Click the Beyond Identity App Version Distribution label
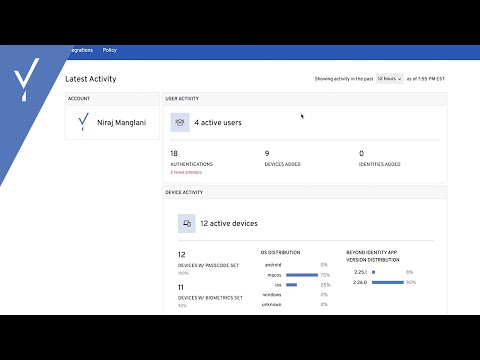 [x=373, y=256]
